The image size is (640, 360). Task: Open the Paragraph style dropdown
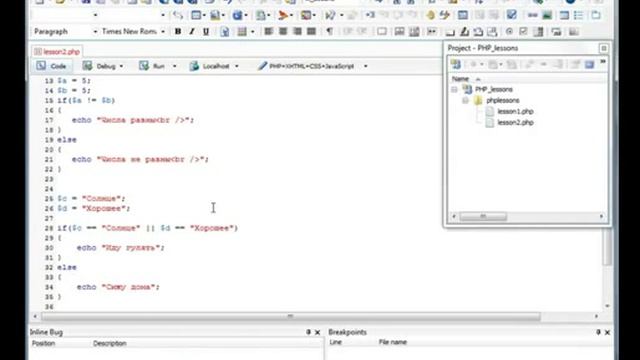click(95, 31)
